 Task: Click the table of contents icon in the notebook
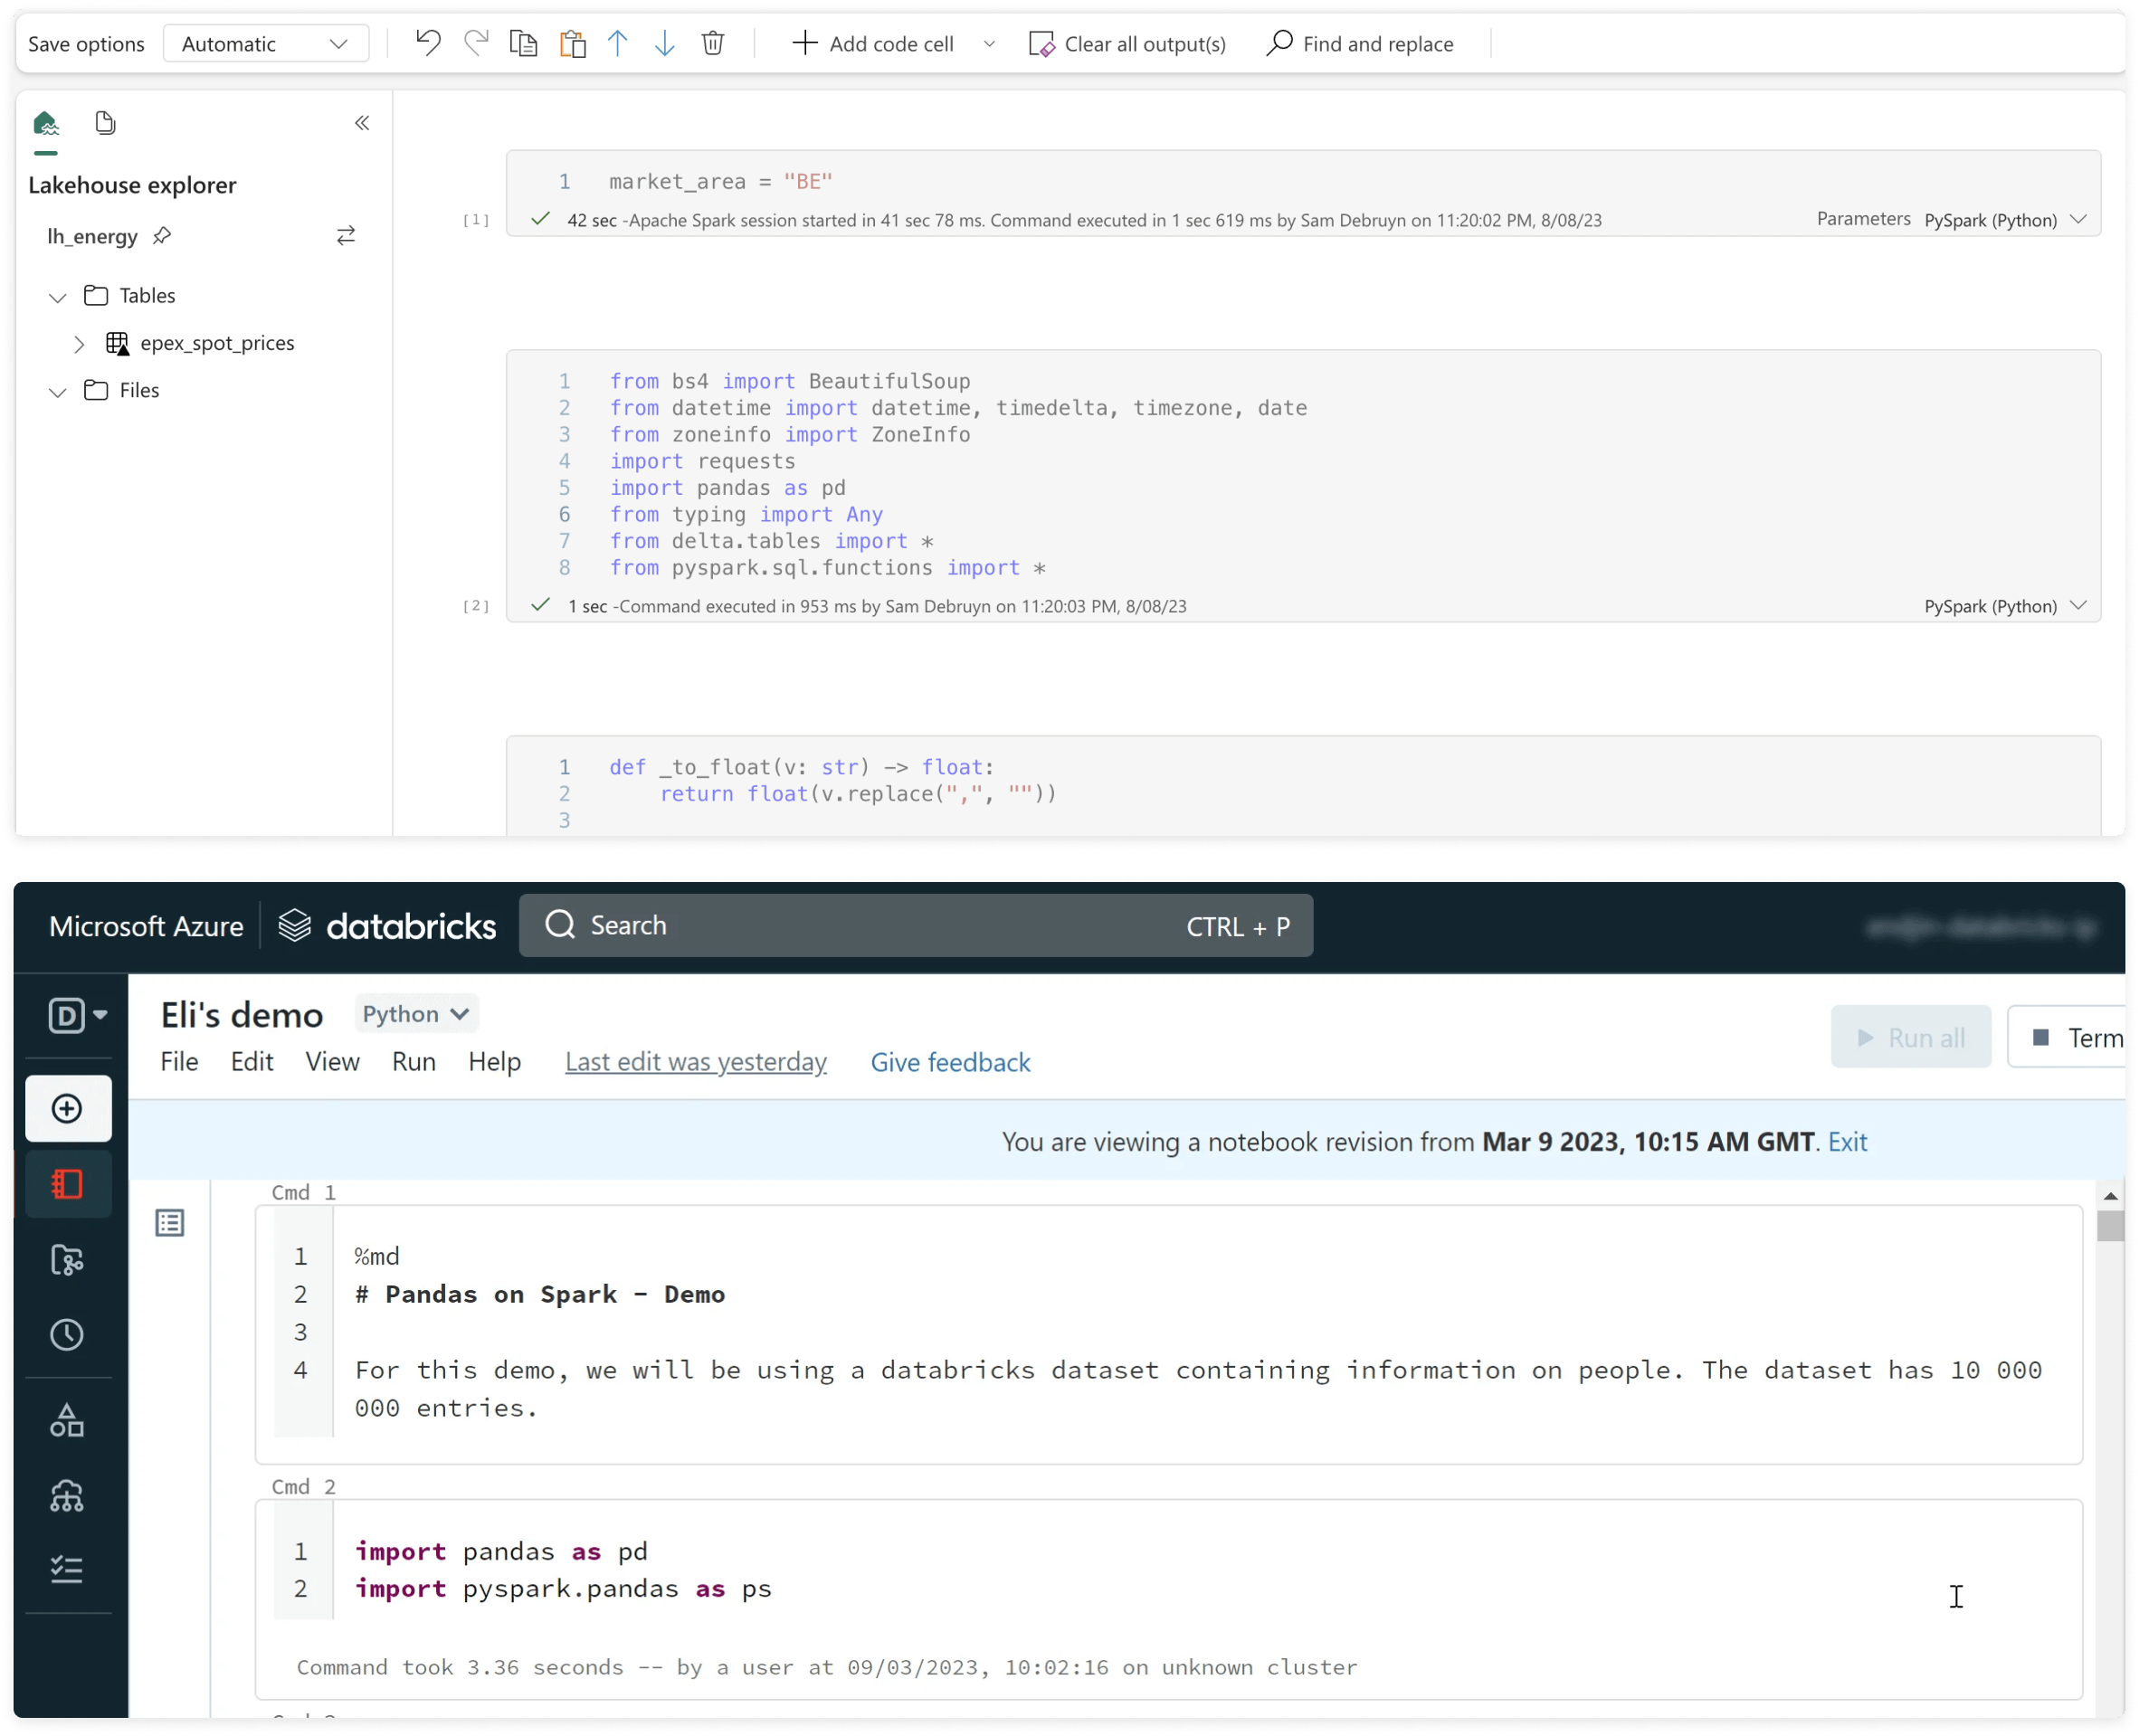point(170,1222)
